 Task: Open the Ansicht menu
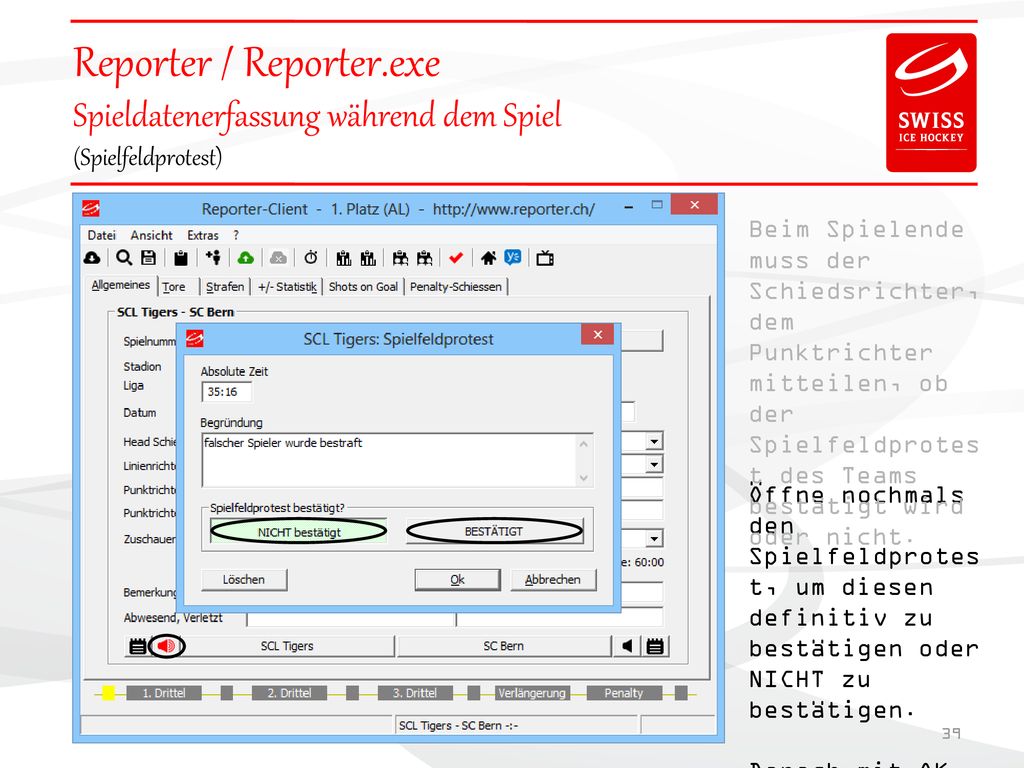(x=152, y=235)
